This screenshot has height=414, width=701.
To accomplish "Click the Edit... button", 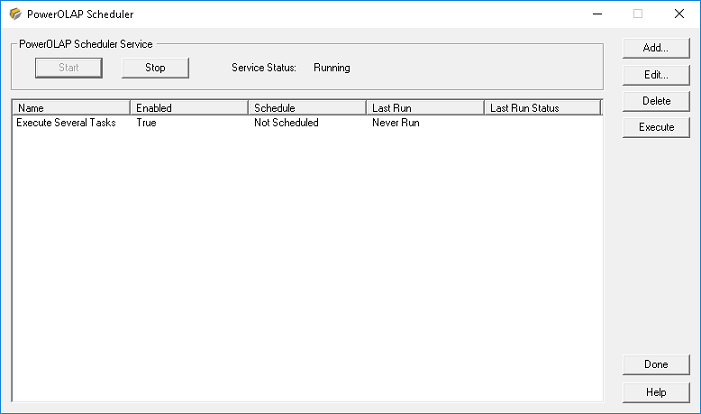I will tap(655, 75).
